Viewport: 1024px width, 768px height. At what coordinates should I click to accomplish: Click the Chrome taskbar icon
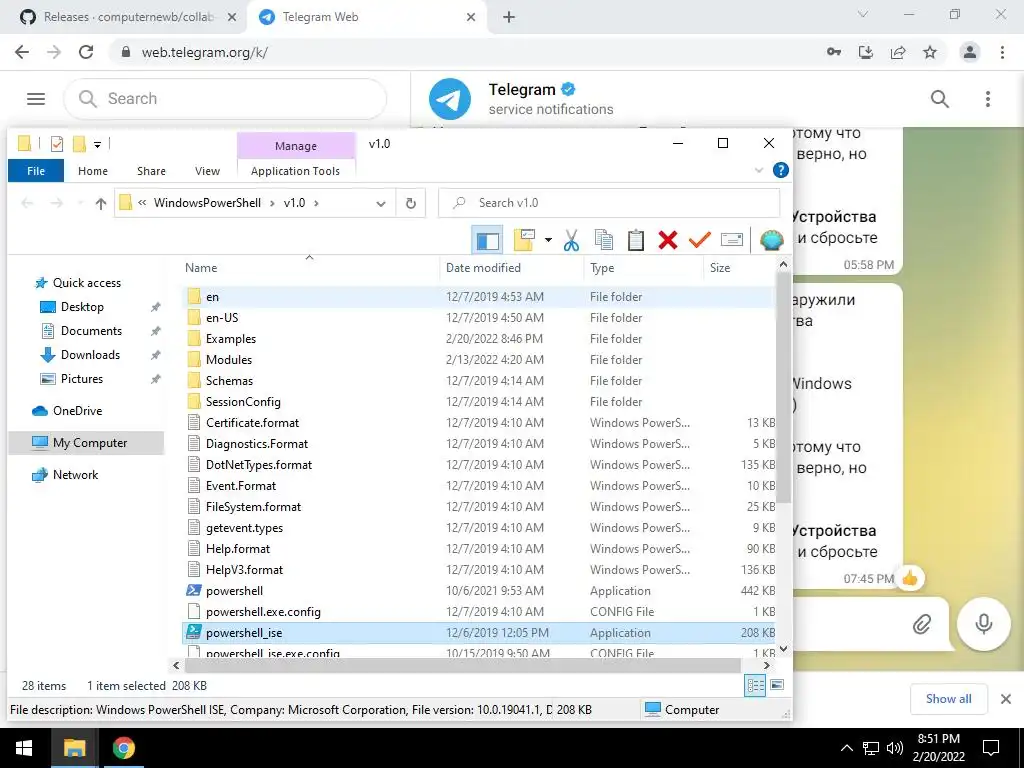(x=123, y=748)
